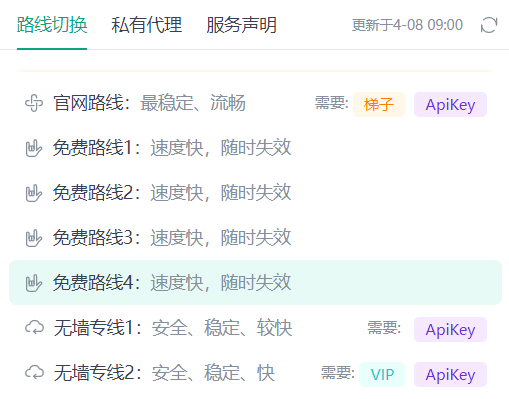
Task: Pick the 免费路线3 route
Action: (x=255, y=238)
